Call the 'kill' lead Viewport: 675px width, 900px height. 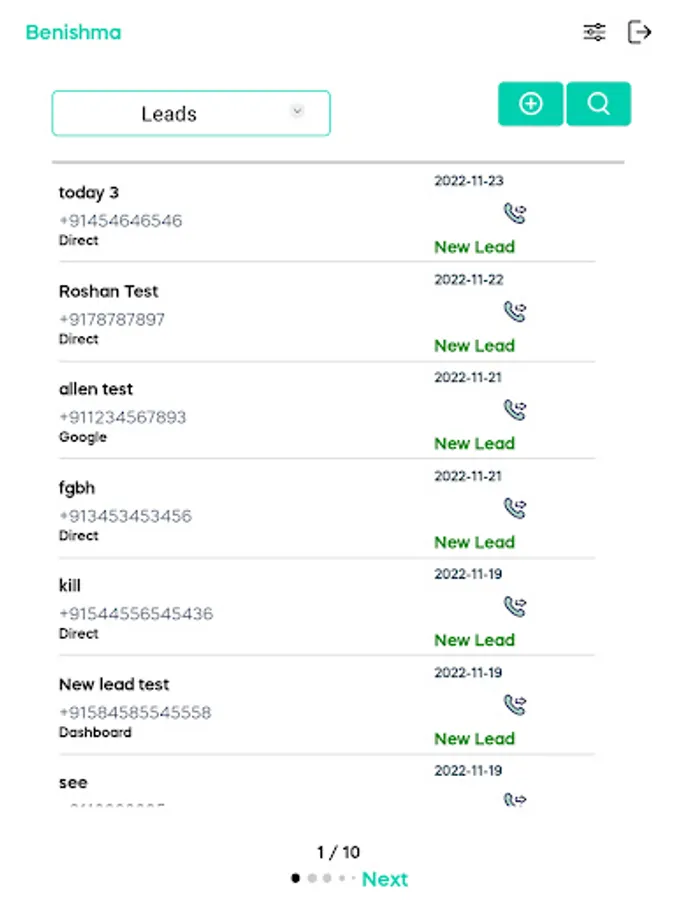tap(514, 607)
